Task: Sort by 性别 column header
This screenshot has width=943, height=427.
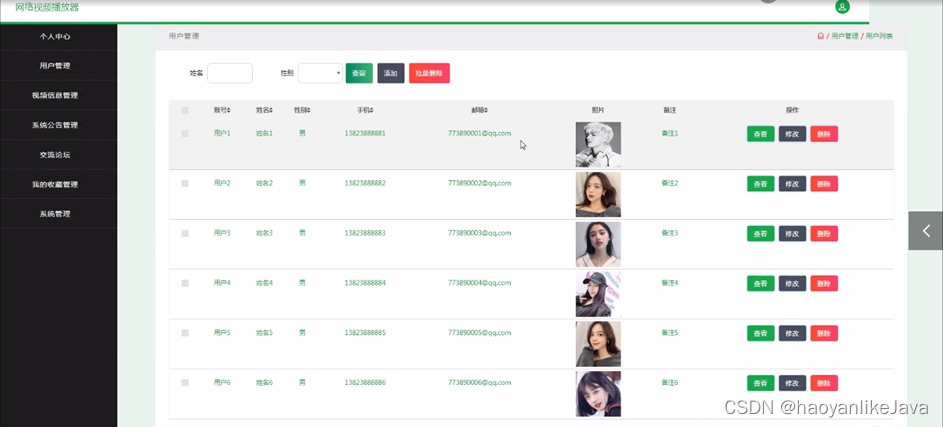Action: [302, 110]
